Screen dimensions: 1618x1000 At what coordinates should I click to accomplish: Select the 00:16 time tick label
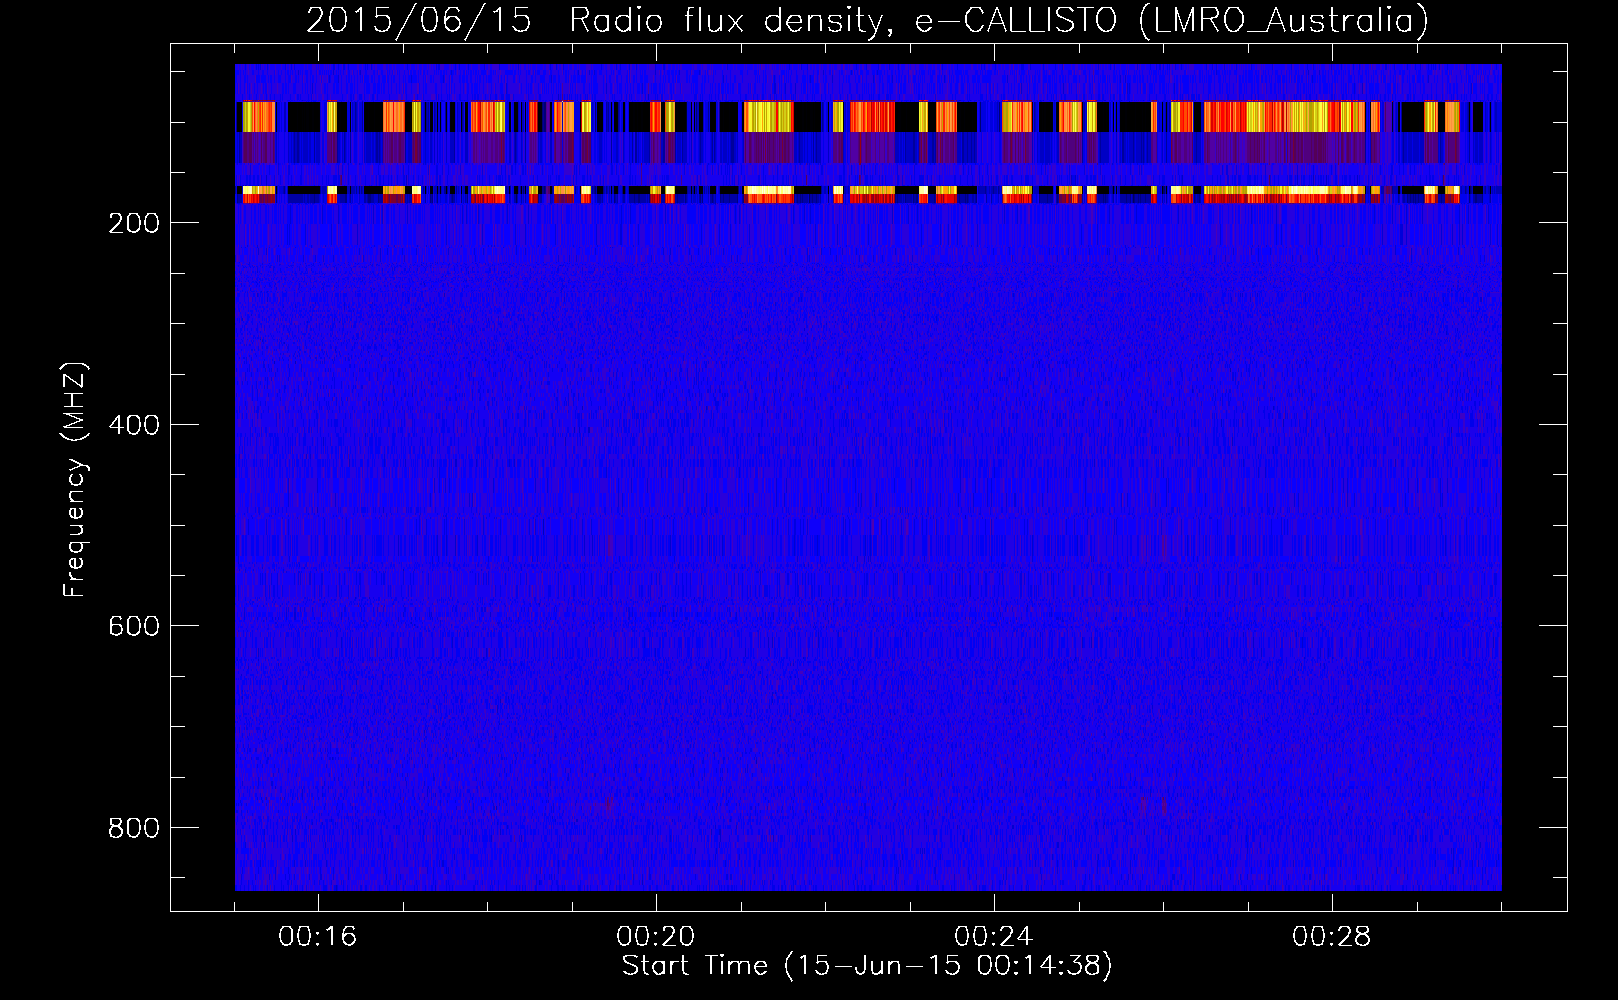[x=318, y=937]
